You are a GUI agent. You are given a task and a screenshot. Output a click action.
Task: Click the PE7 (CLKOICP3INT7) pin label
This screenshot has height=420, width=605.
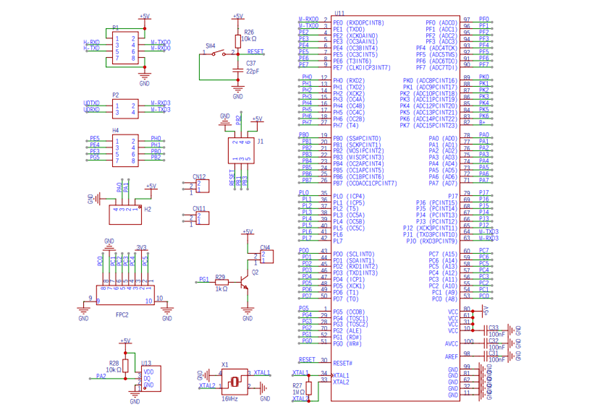[x=362, y=67]
